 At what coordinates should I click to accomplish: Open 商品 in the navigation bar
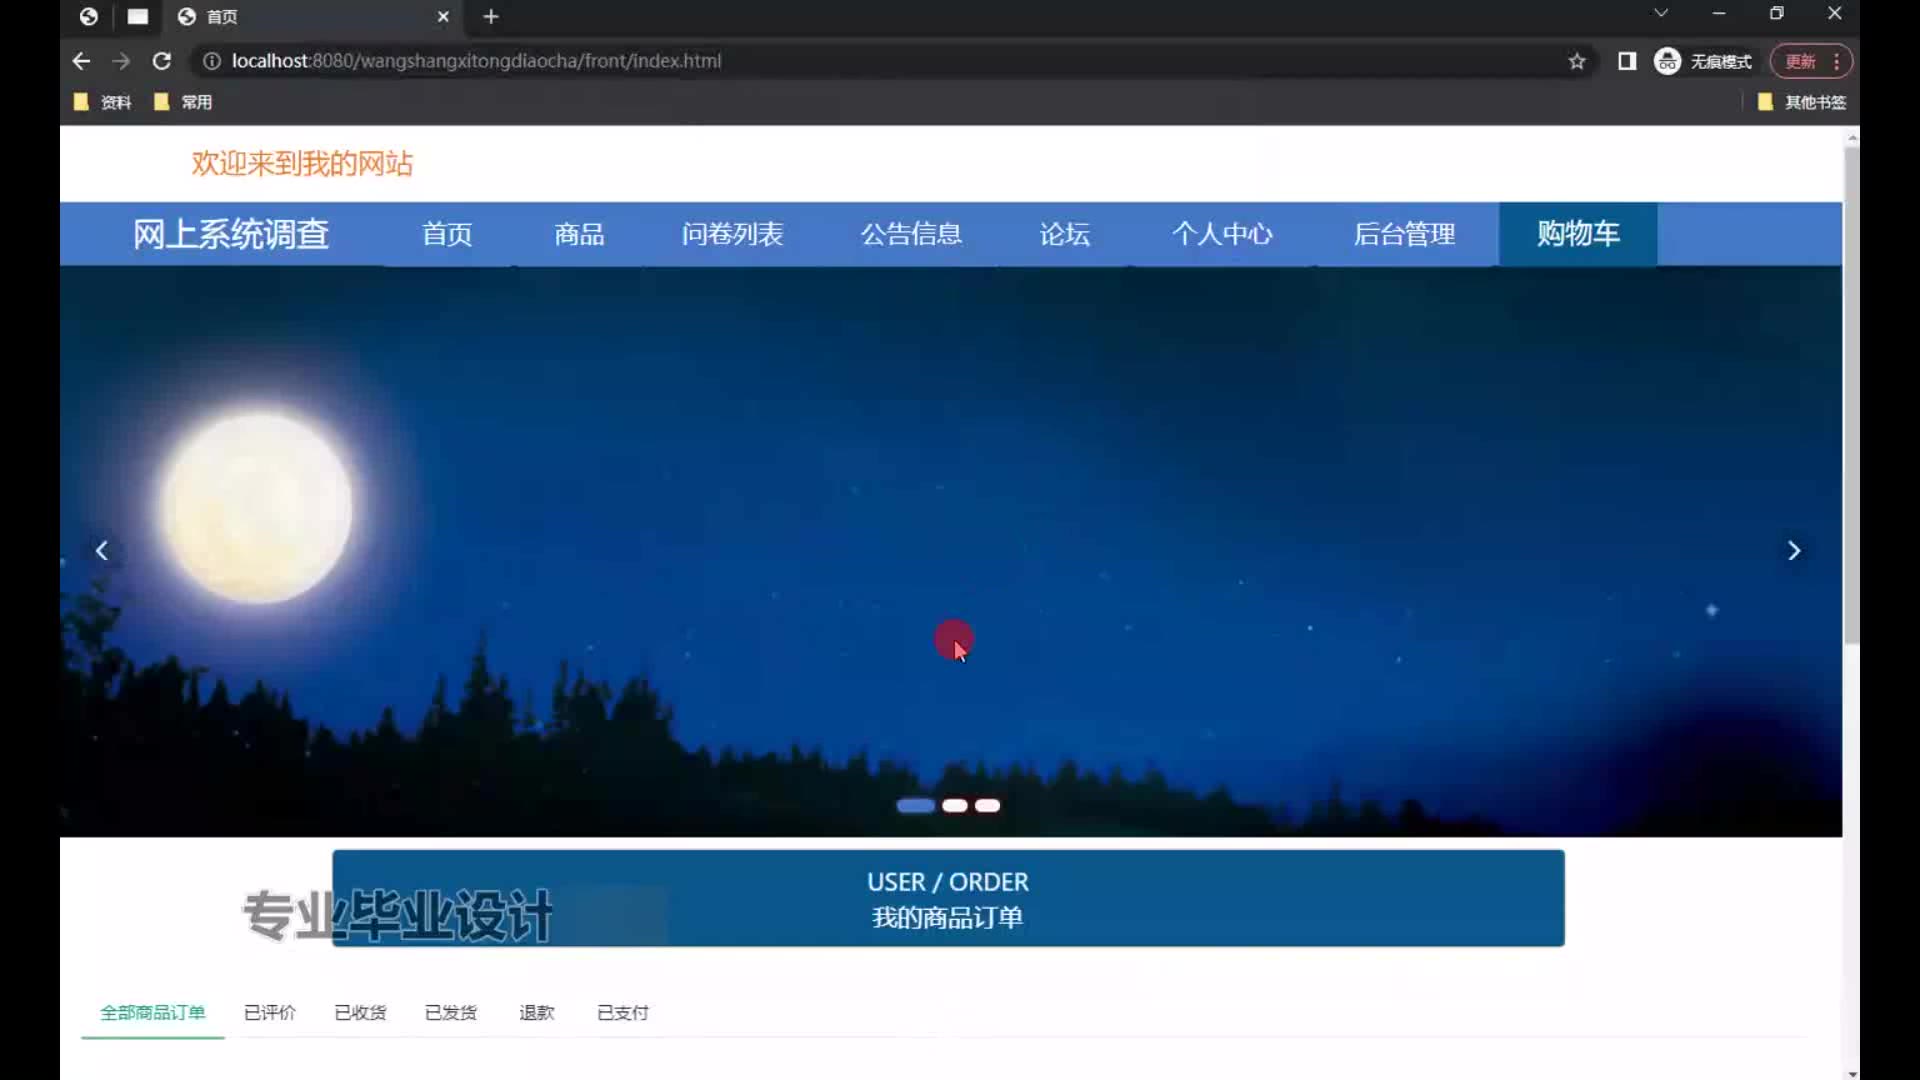click(579, 234)
